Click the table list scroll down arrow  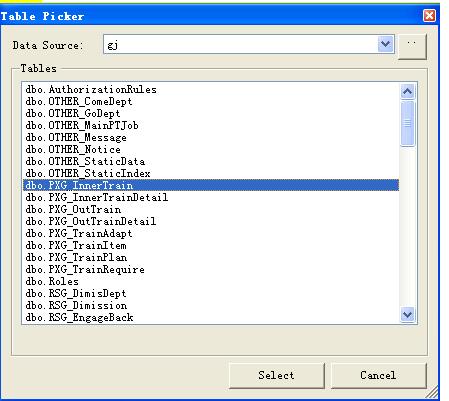tap(408, 314)
